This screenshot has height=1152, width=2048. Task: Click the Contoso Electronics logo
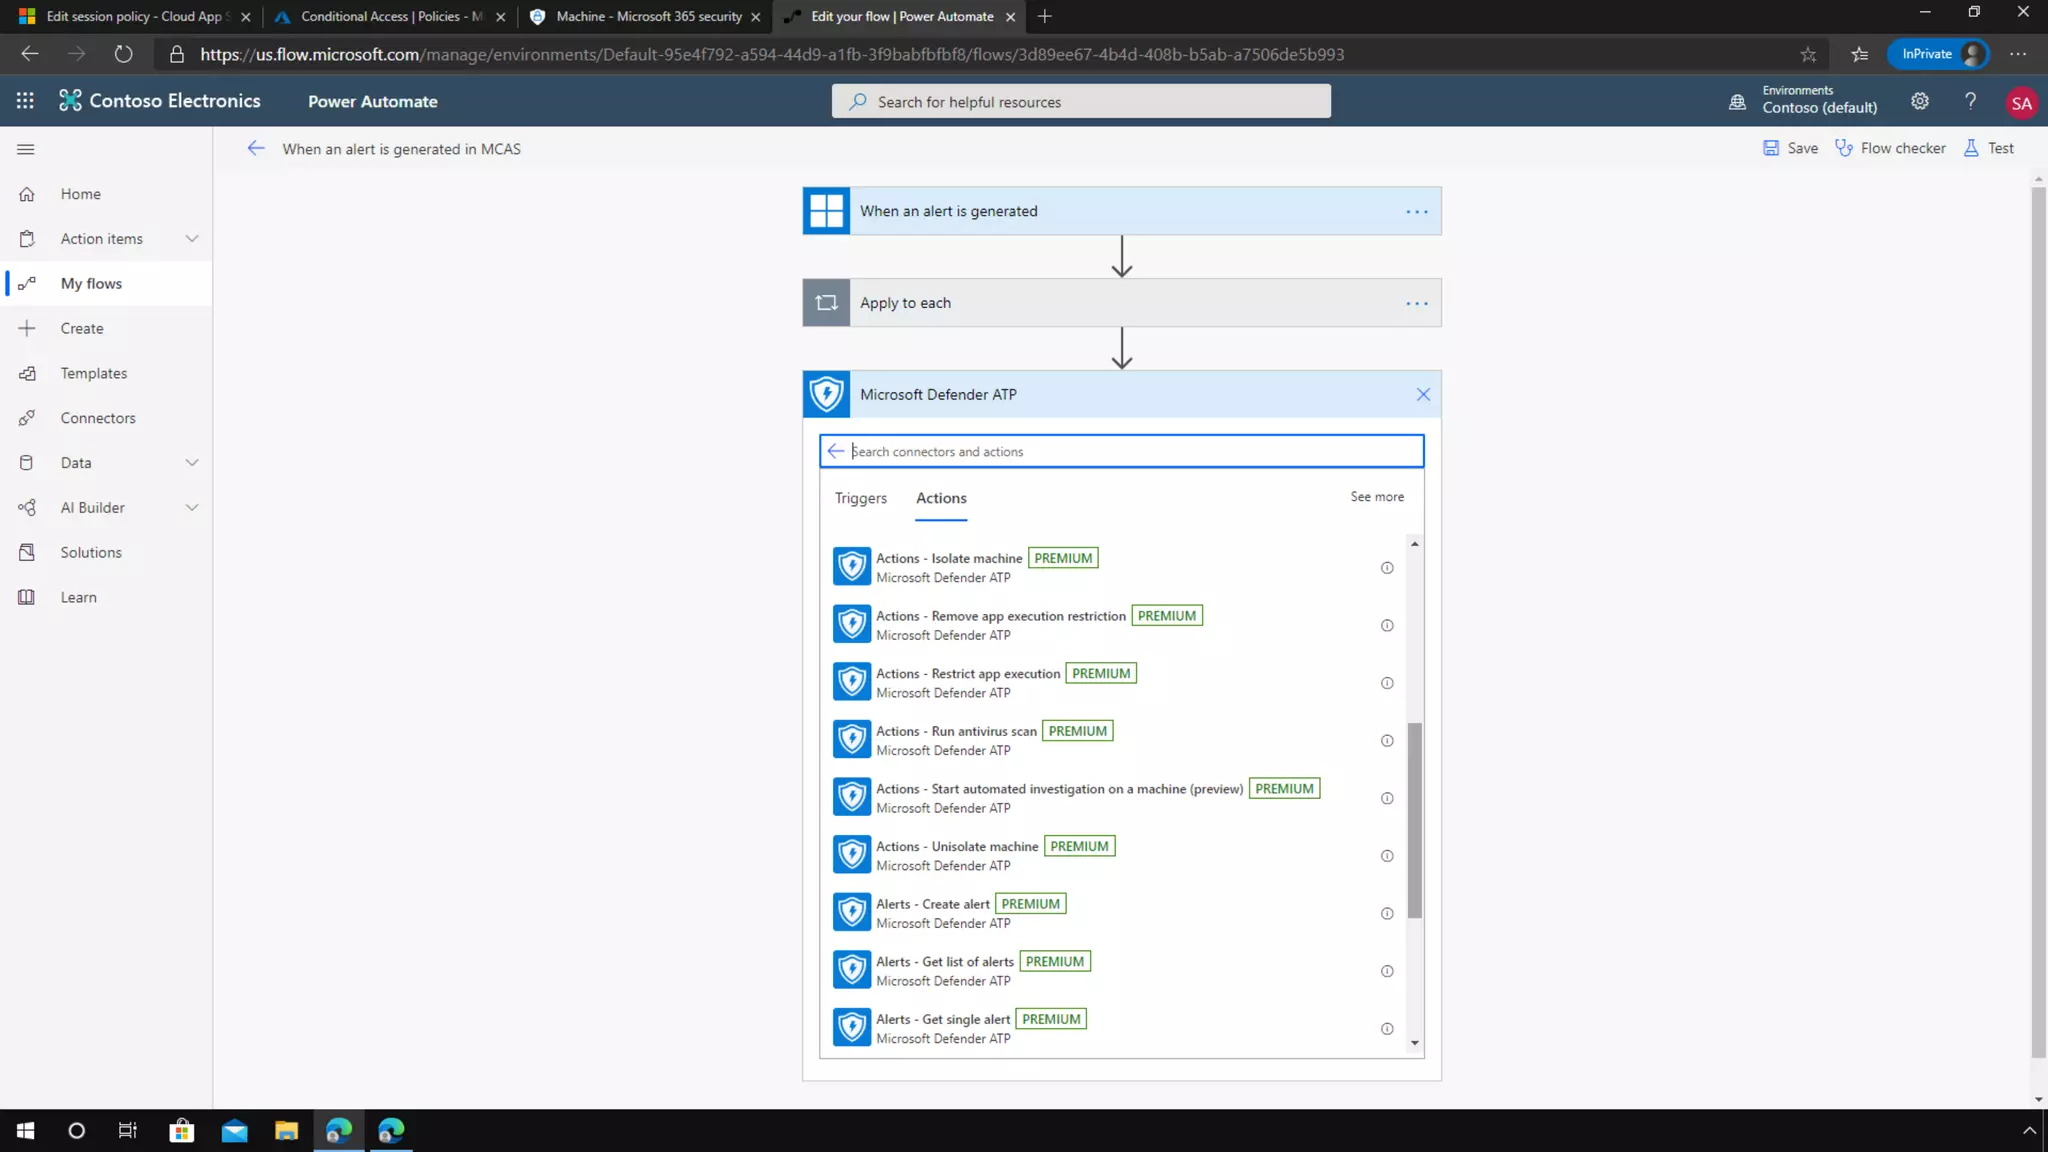coord(160,101)
